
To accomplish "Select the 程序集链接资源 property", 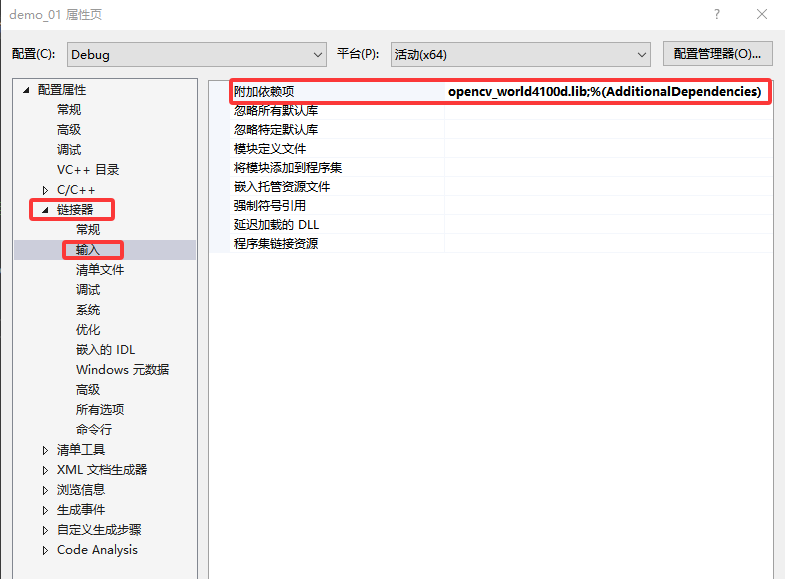I will tap(276, 244).
